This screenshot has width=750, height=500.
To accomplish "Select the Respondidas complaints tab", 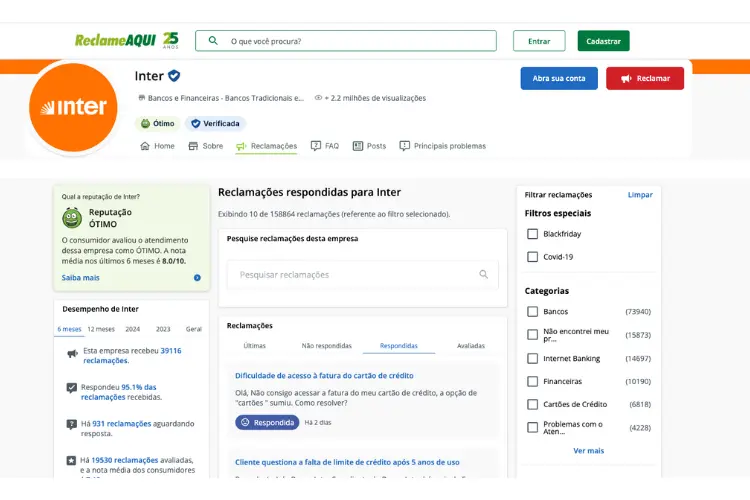I will pyautogui.click(x=399, y=345).
